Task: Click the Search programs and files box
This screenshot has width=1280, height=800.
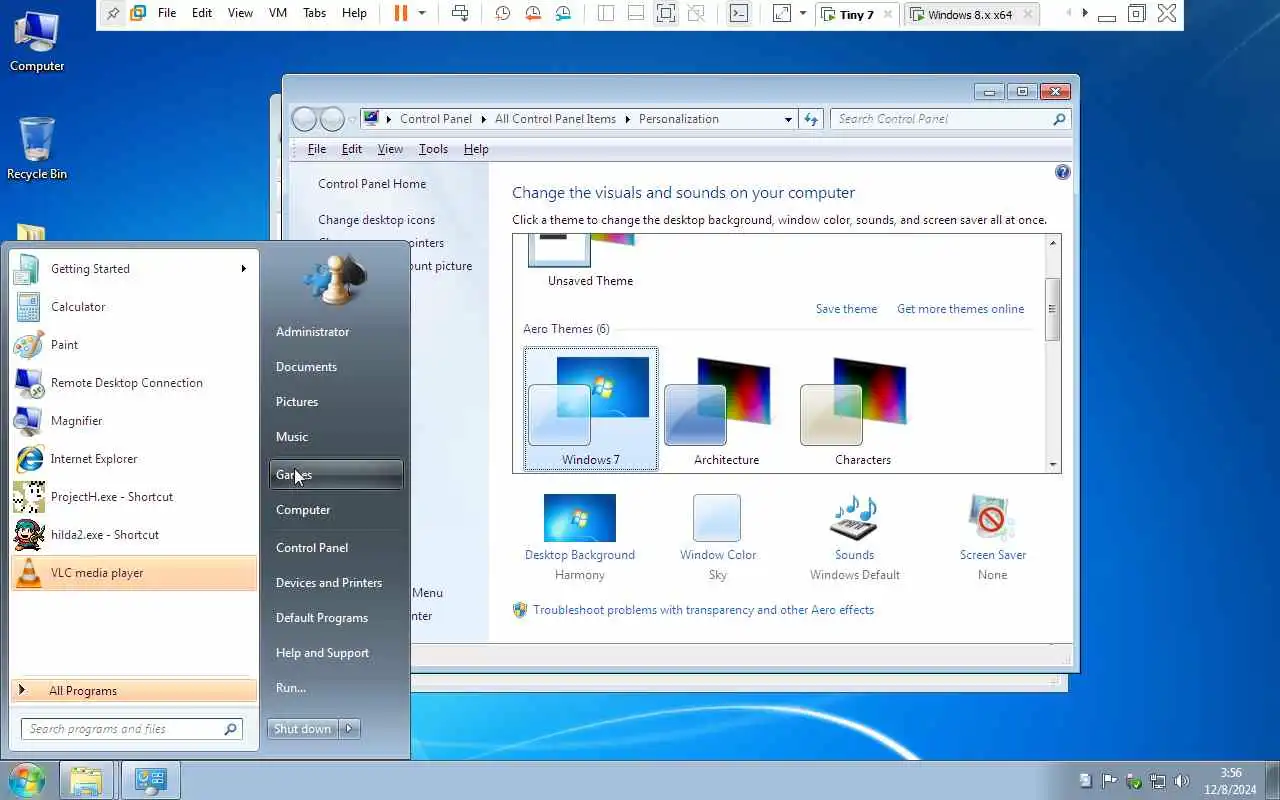Action: coord(132,729)
